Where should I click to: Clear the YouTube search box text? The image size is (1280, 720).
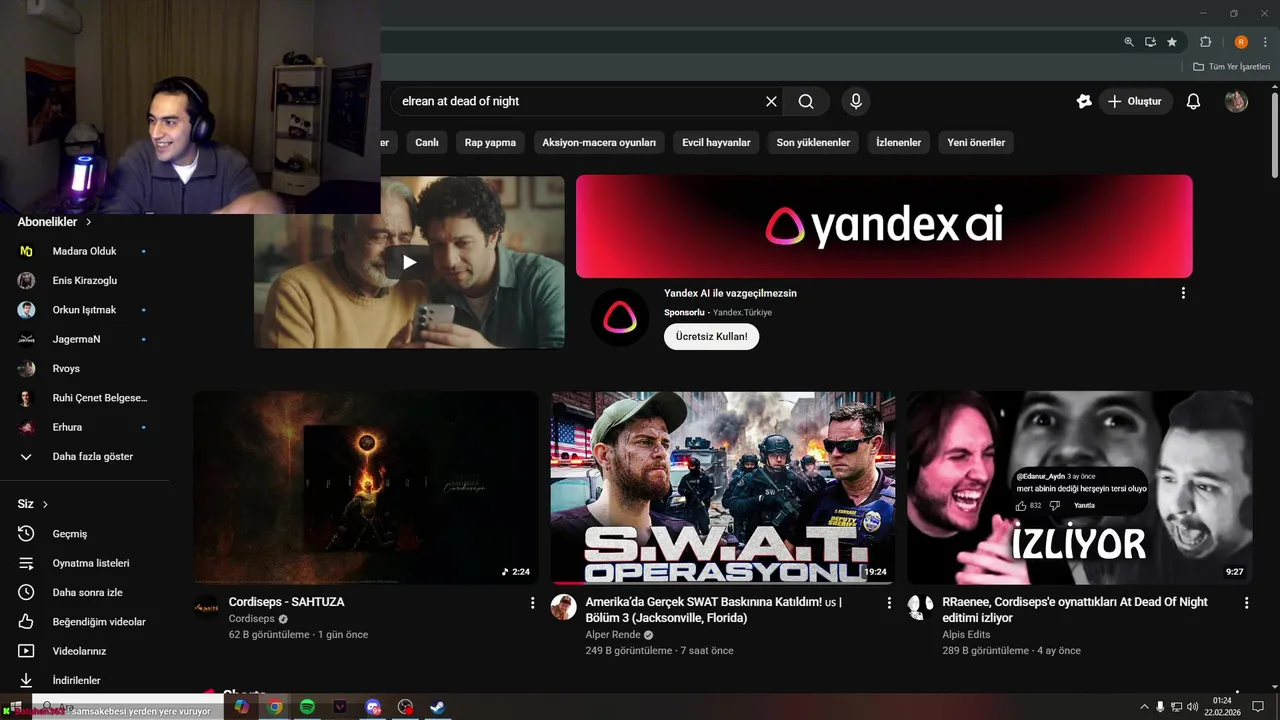click(x=771, y=101)
